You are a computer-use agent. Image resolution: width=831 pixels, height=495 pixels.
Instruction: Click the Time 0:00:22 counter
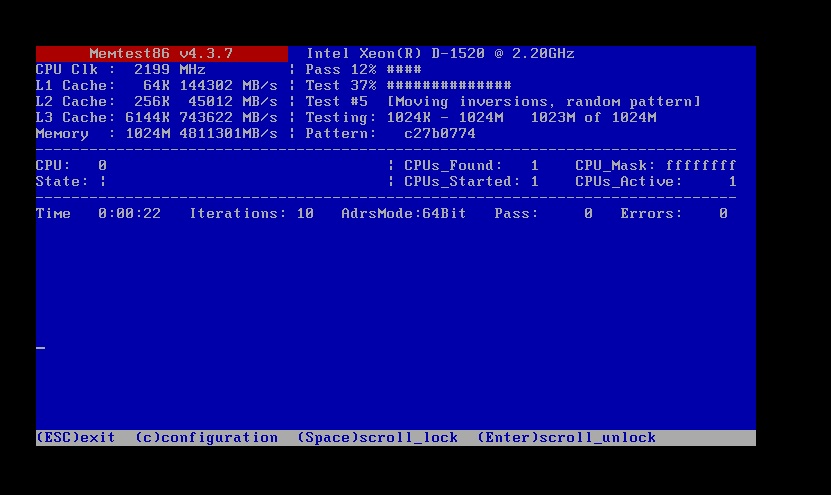(x=98, y=214)
